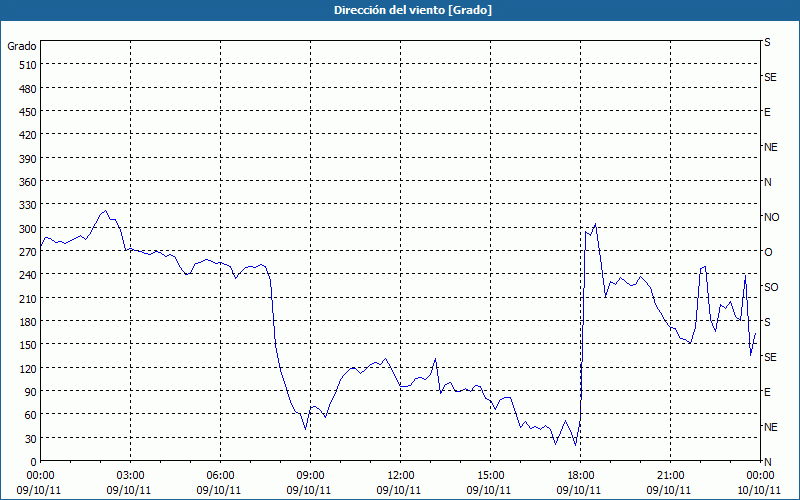
Task: Select the 06:00 time axis label
Action: (x=220, y=476)
